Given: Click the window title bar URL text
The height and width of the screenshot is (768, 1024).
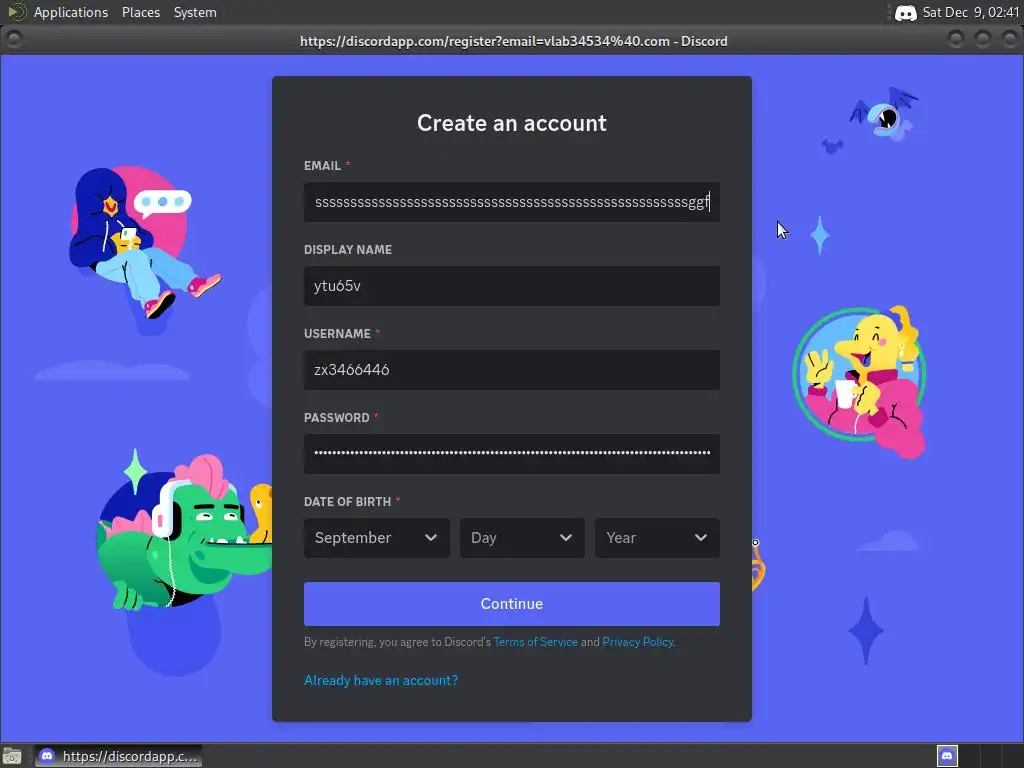Looking at the screenshot, I should 513,41.
